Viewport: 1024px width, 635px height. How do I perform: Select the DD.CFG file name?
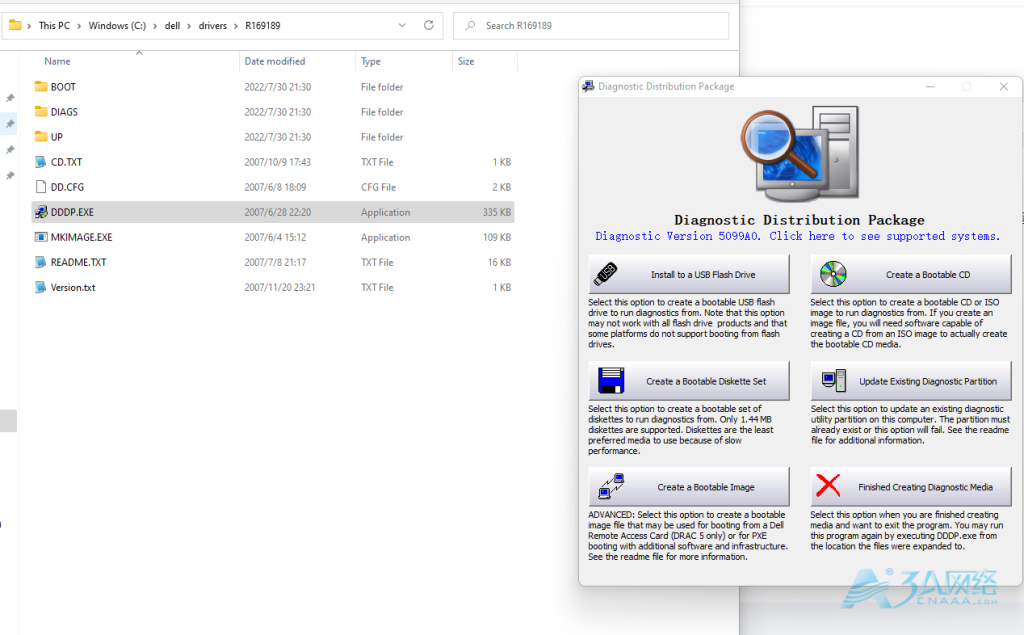point(67,187)
